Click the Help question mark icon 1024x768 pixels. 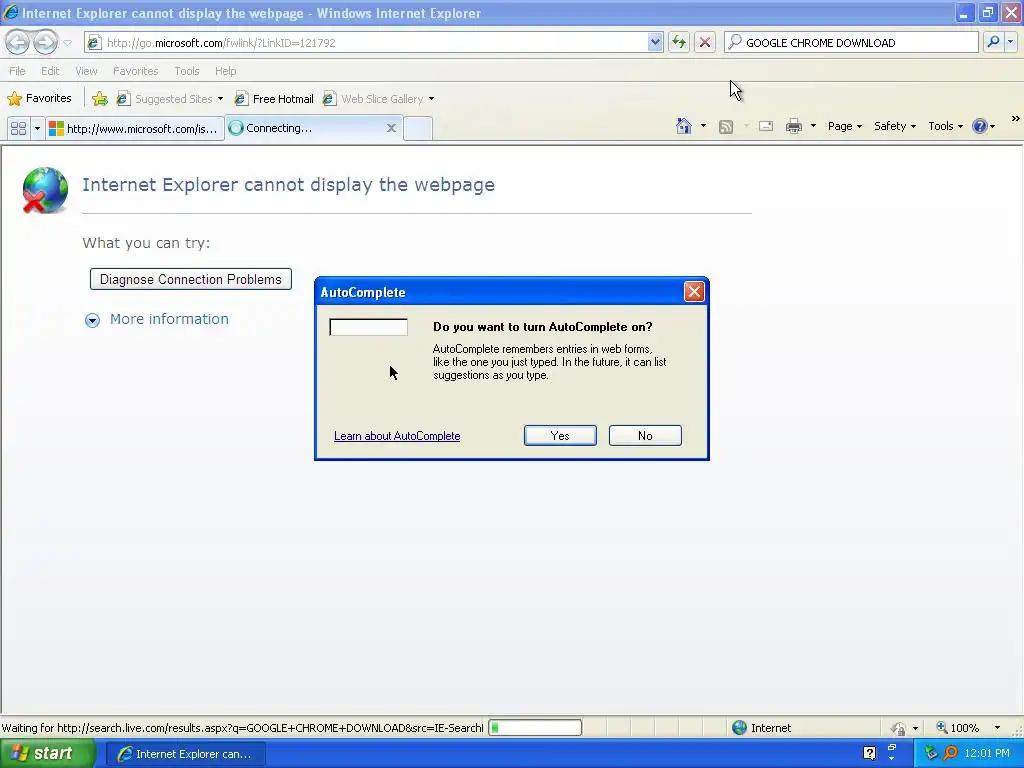tap(980, 126)
